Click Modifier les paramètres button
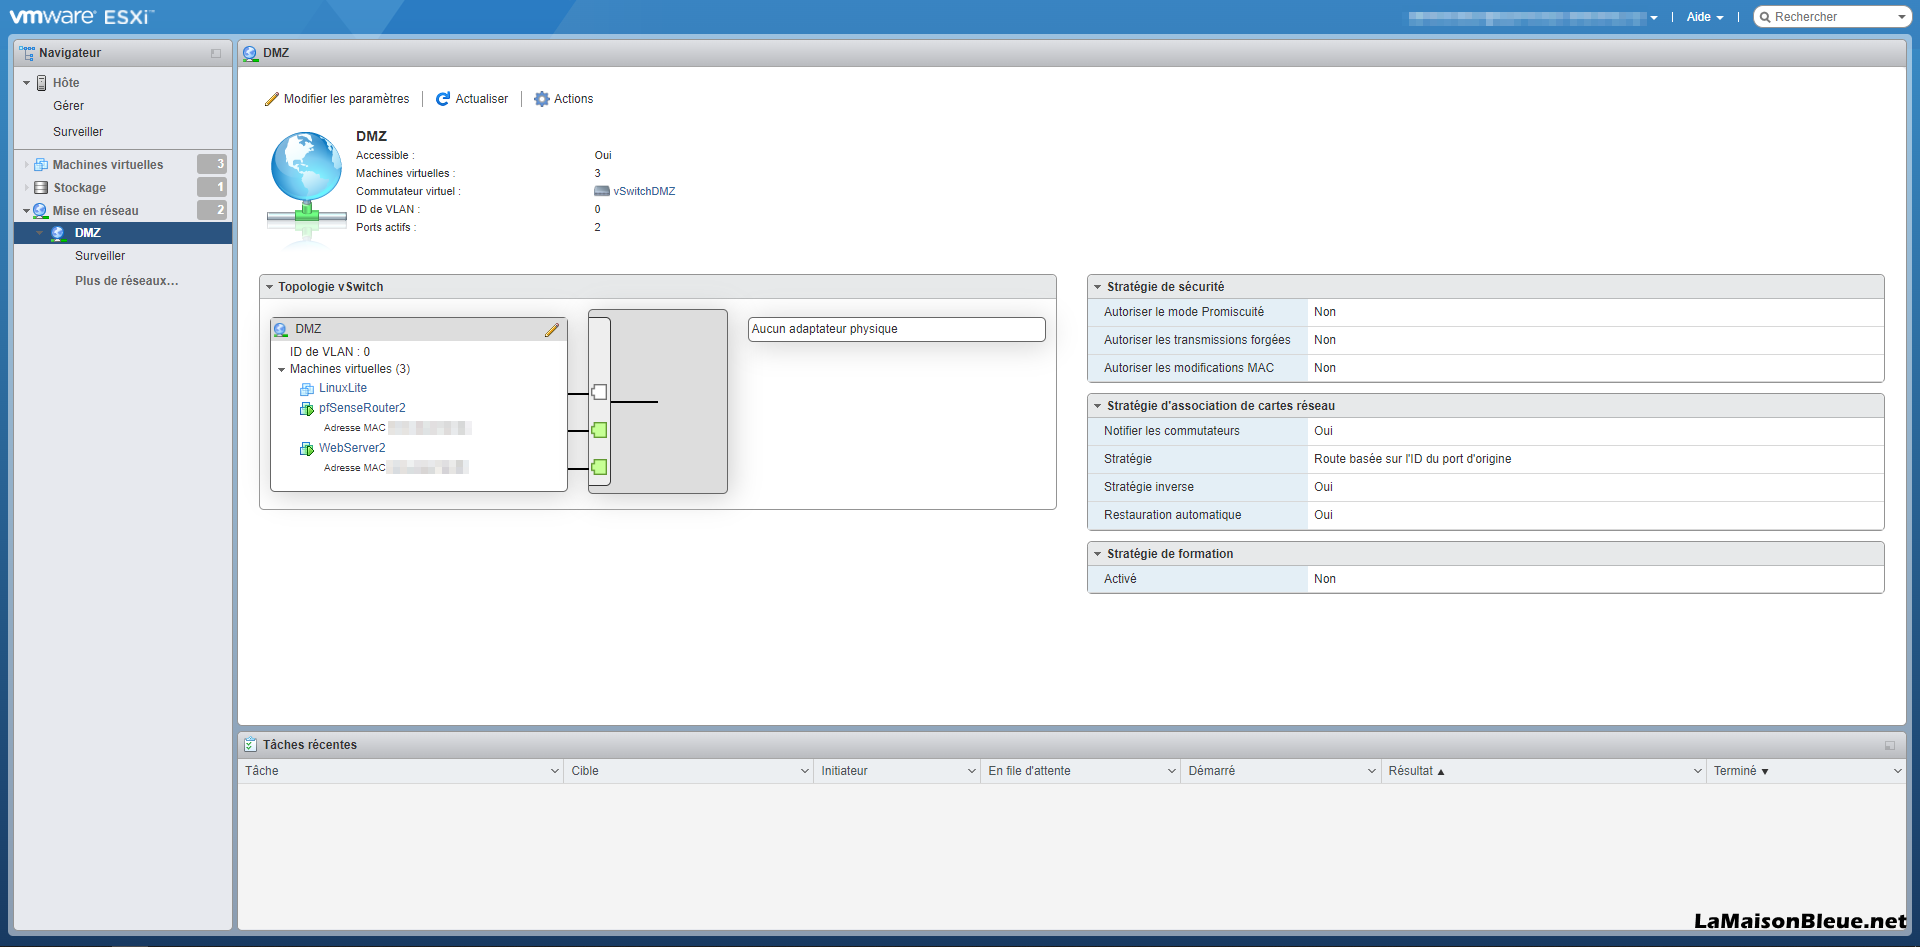Viewport: 1920px width, 947px height. pos(337,99)
